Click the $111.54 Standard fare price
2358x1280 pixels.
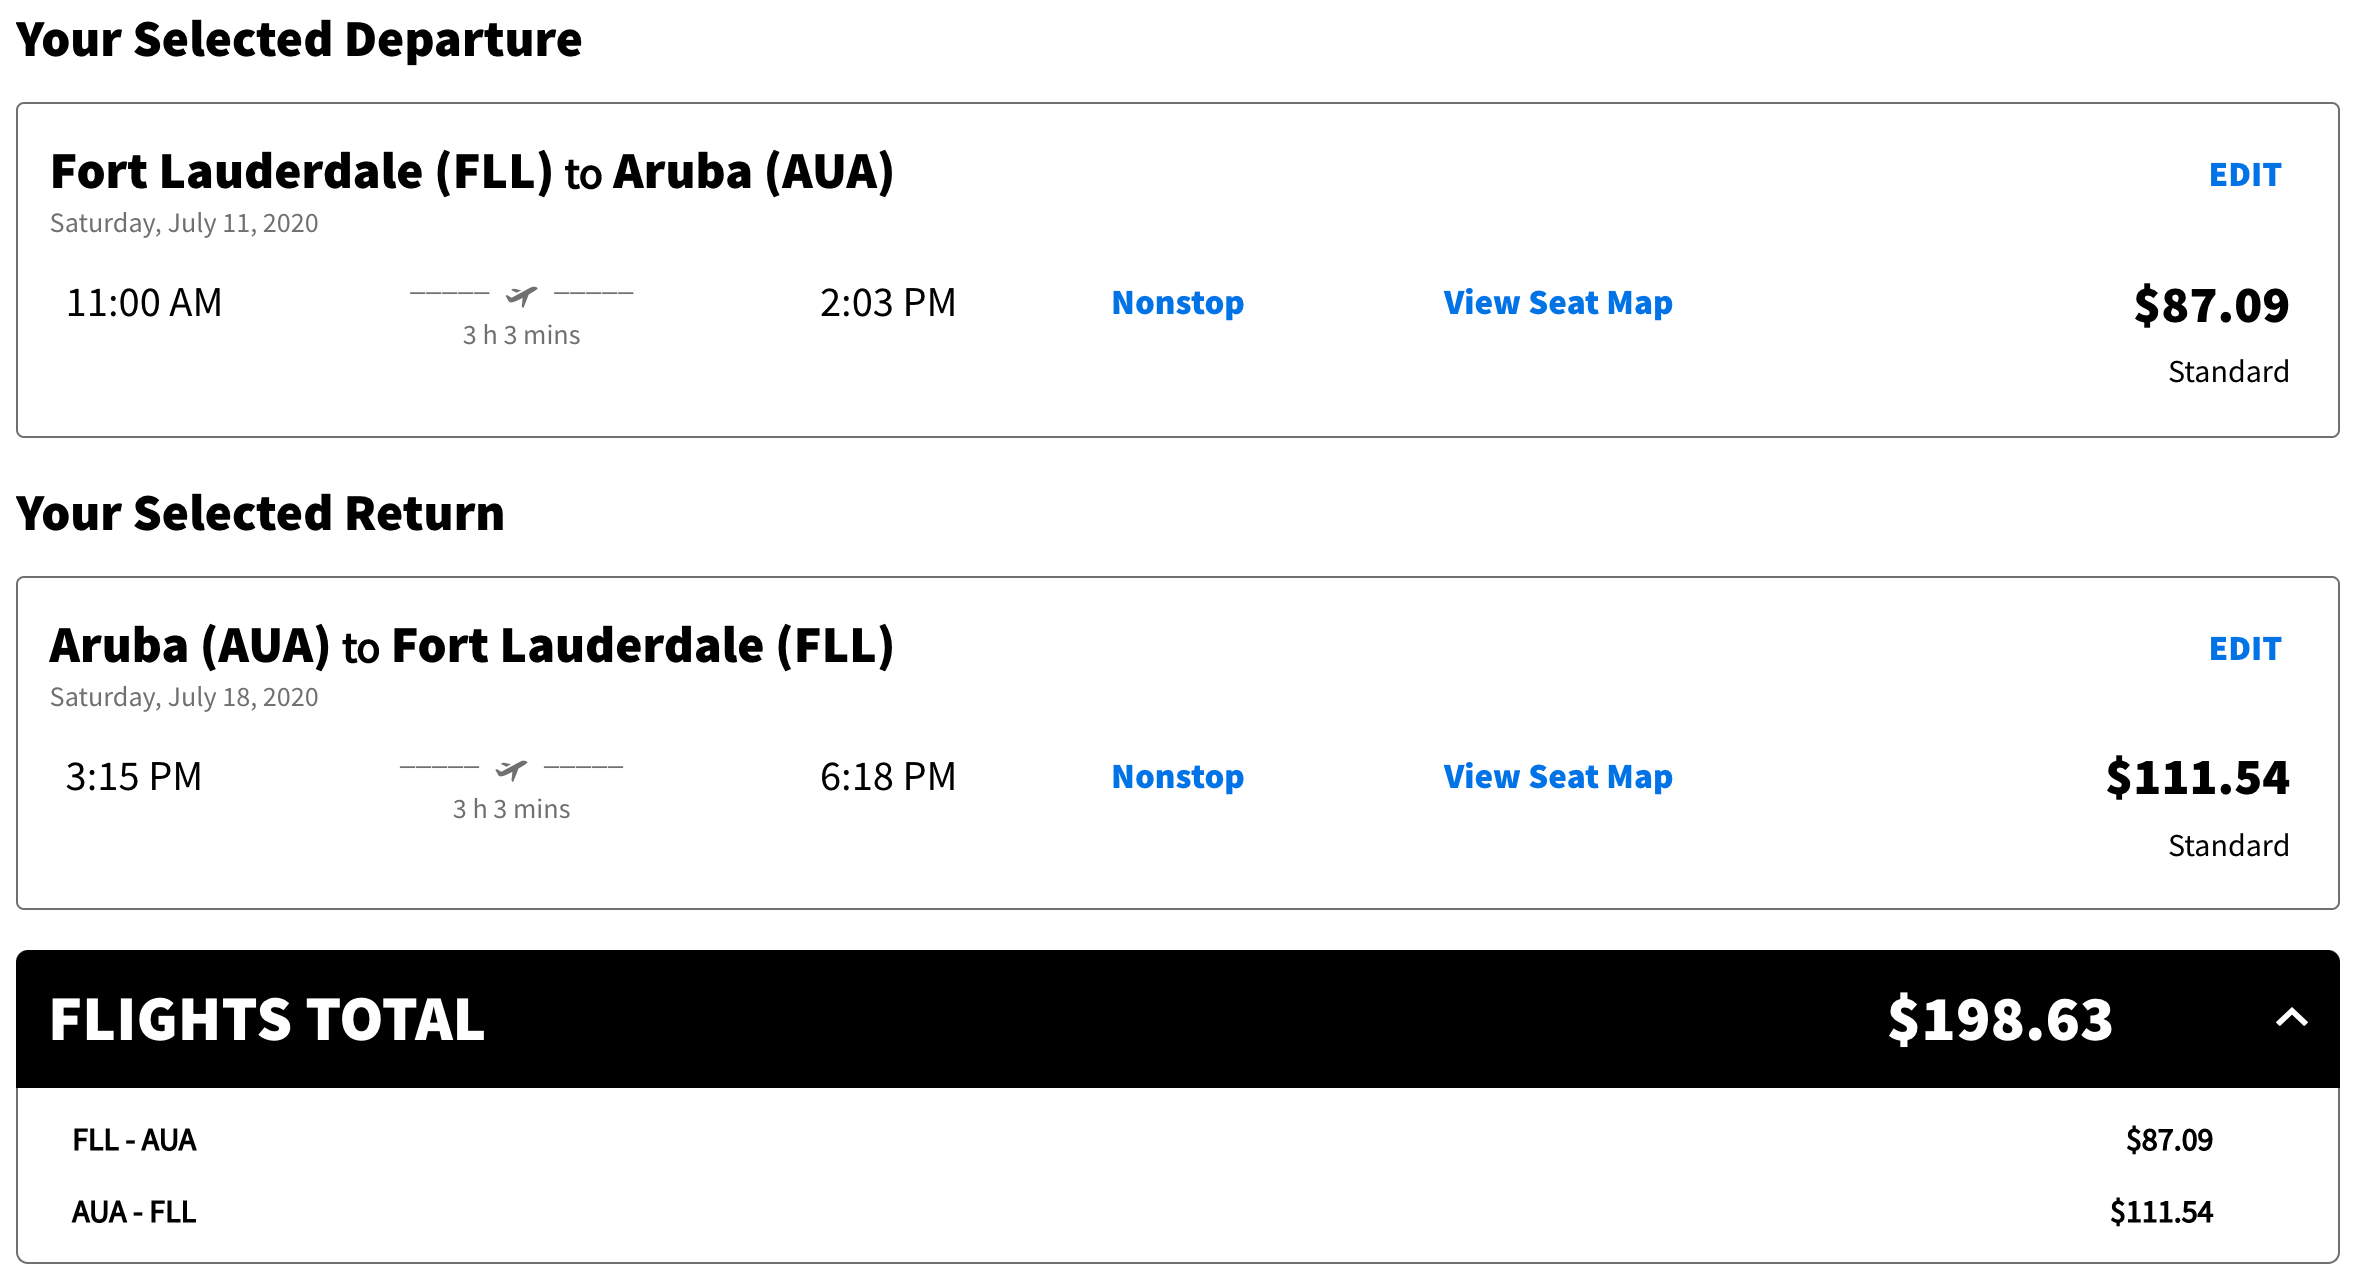coord(2196,779)
